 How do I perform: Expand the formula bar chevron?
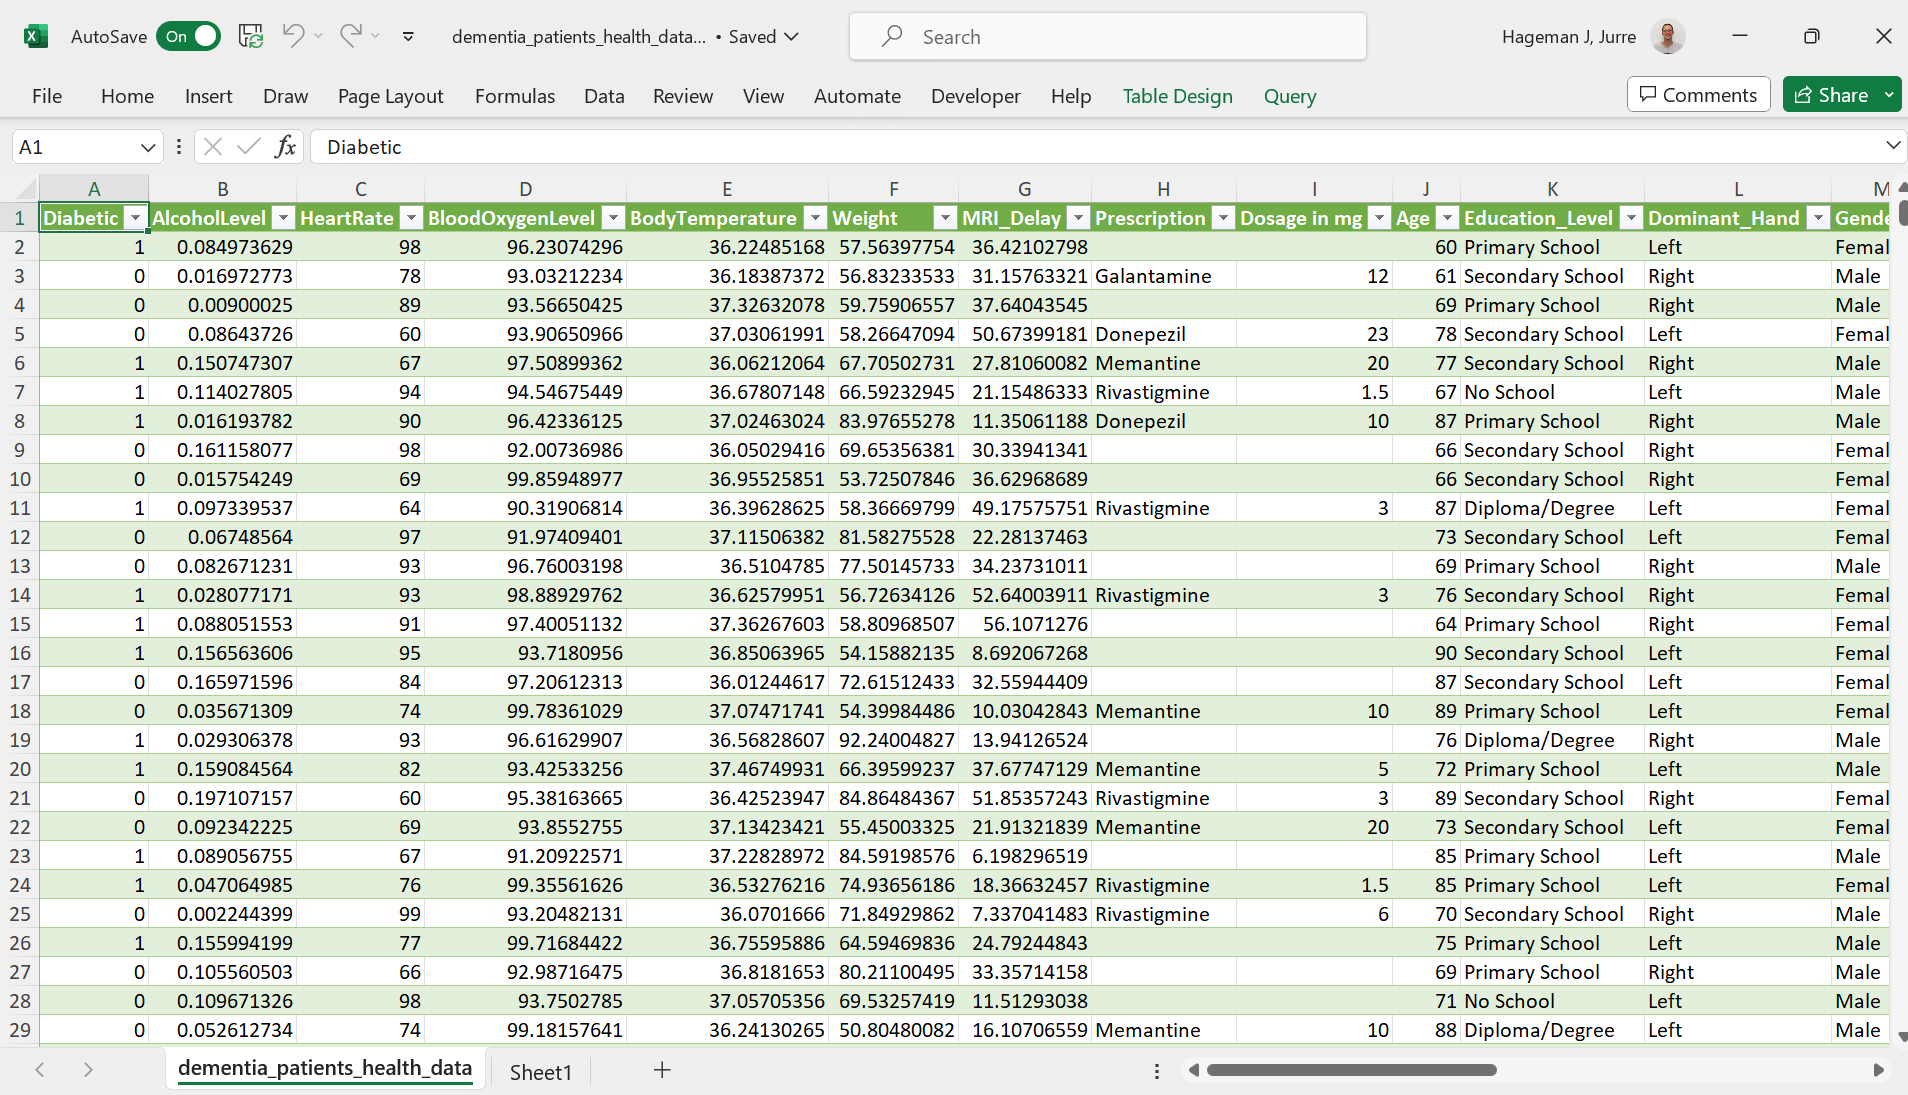pos(1892,146)
